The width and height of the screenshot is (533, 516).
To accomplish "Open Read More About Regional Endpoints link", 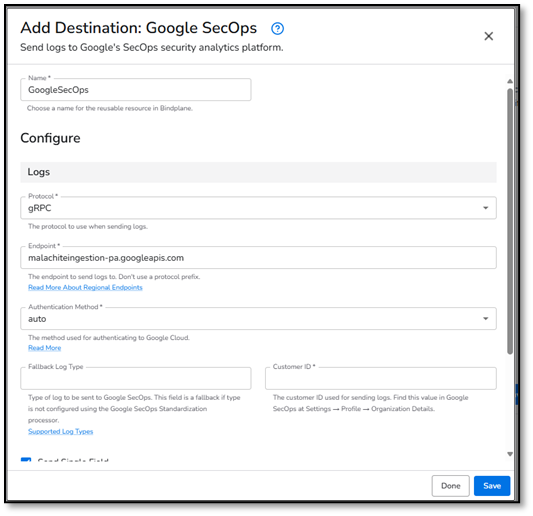I will coord(85,288).
